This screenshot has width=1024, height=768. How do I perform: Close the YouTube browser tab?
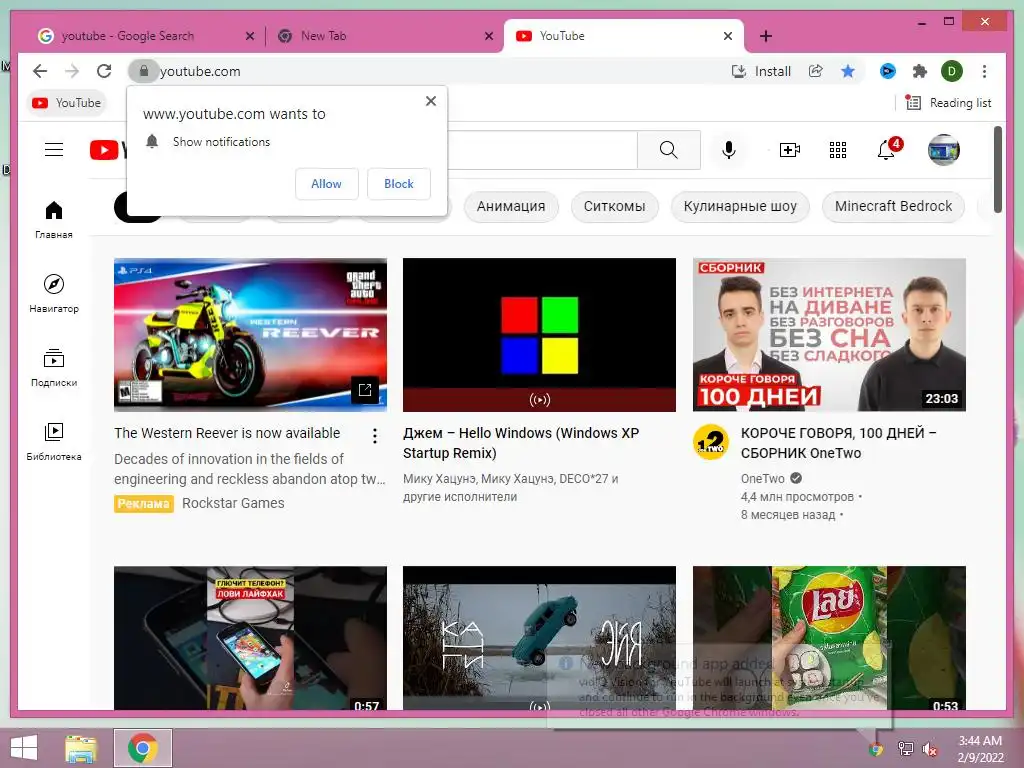click(x=728, y=36)
